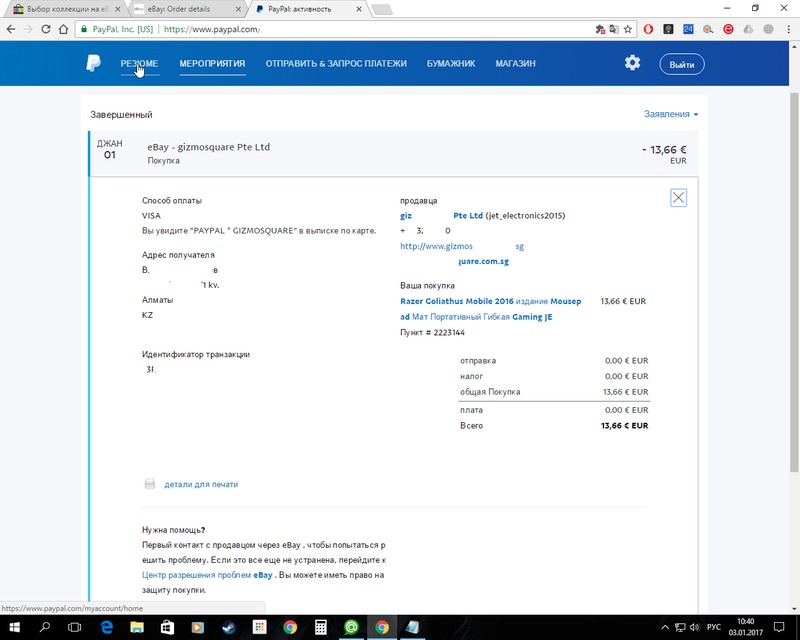Click the blue 24 extension icon
Image resolution: width=800 pixels, height=640 pixels.
pos(688,29)
